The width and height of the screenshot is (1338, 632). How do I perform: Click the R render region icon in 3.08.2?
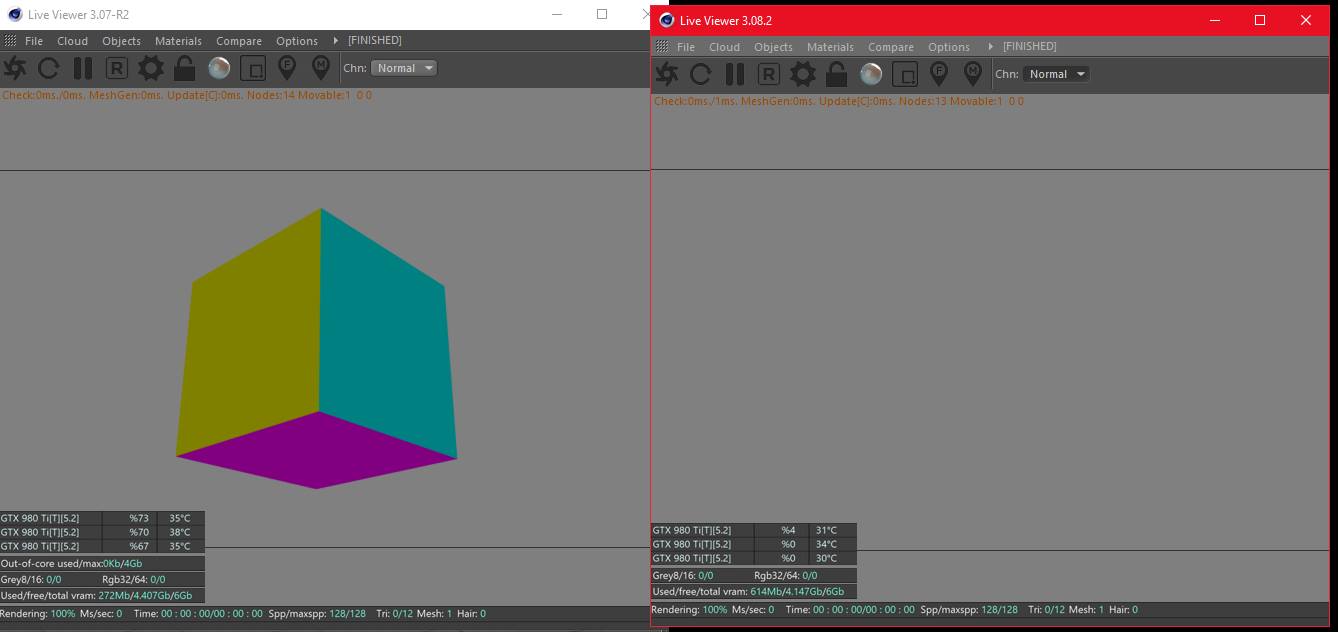tap(769, 74)
